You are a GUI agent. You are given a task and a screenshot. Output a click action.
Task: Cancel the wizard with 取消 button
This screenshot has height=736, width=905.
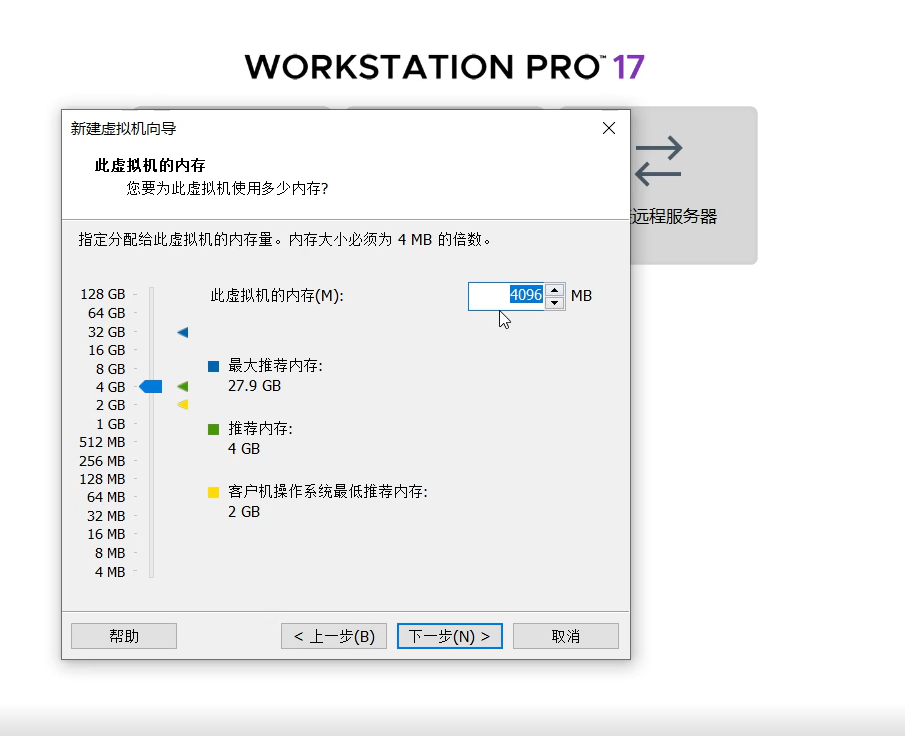(x=566, y=636)
